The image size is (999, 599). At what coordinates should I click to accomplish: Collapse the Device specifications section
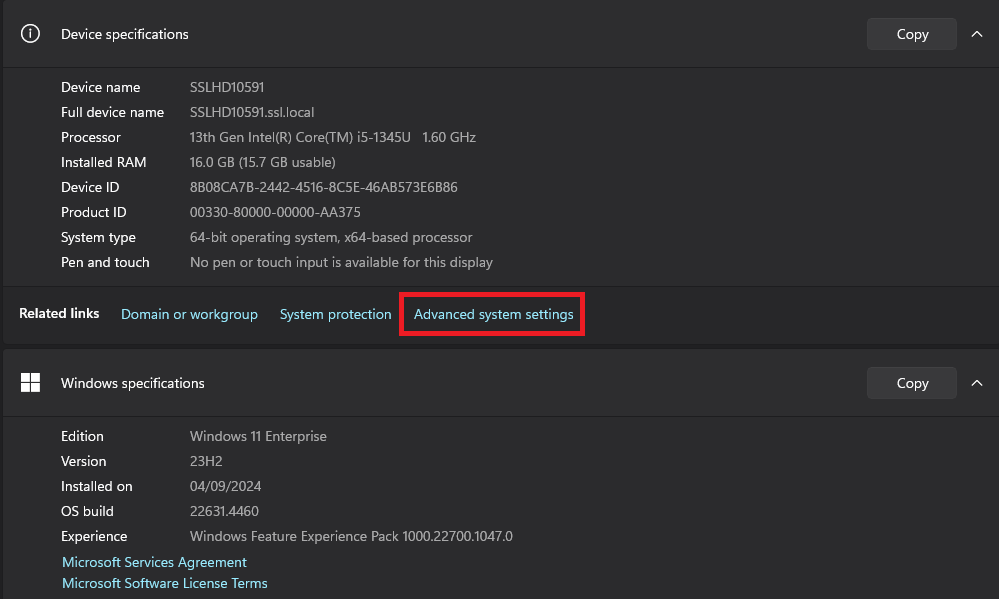click(x=977, y=34)
